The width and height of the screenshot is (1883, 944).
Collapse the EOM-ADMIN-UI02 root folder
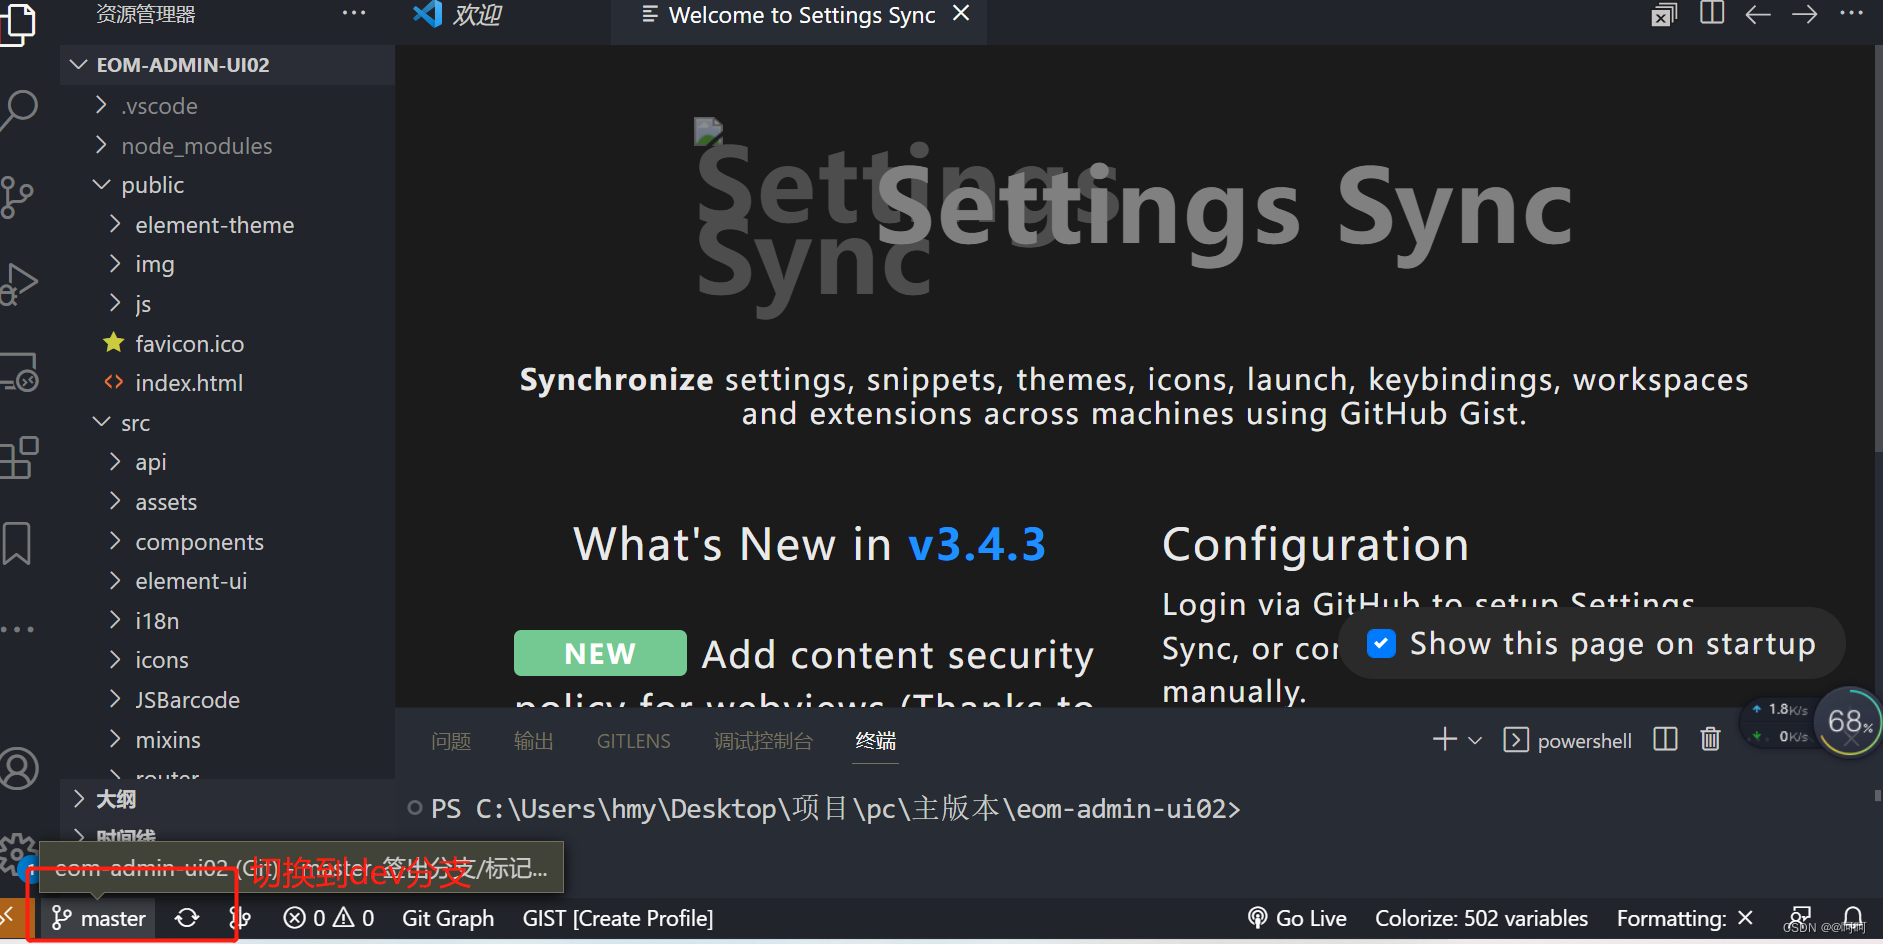point(227,65)
